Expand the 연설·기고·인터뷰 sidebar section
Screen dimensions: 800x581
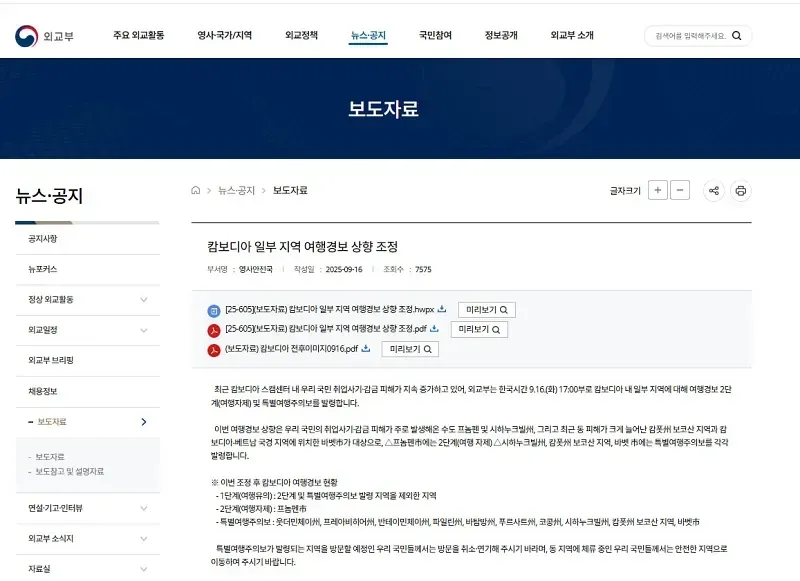pyautogui.click(x=143, y=508)
